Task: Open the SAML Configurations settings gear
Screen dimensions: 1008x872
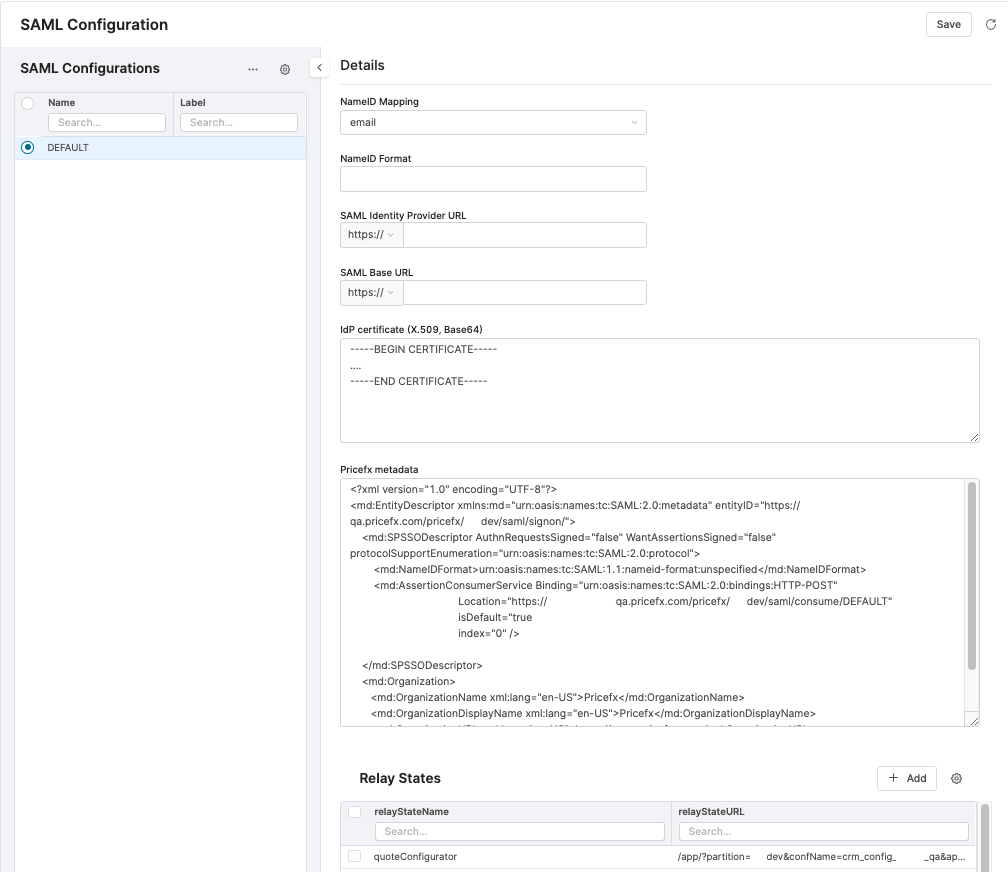Action: point(285,69)
